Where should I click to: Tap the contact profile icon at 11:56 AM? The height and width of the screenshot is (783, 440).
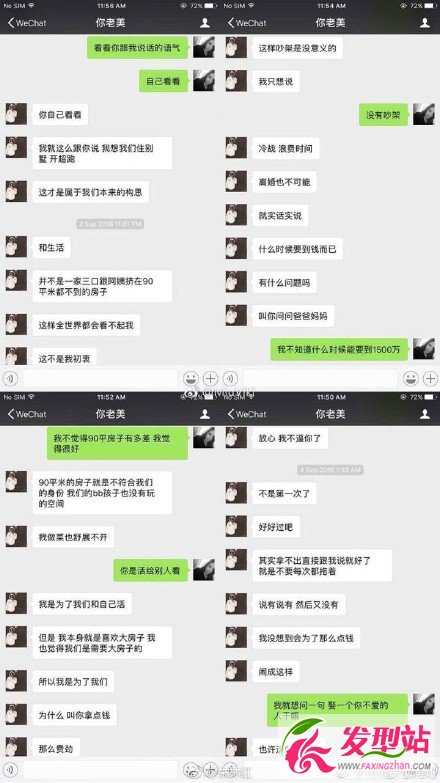[205, 23]
